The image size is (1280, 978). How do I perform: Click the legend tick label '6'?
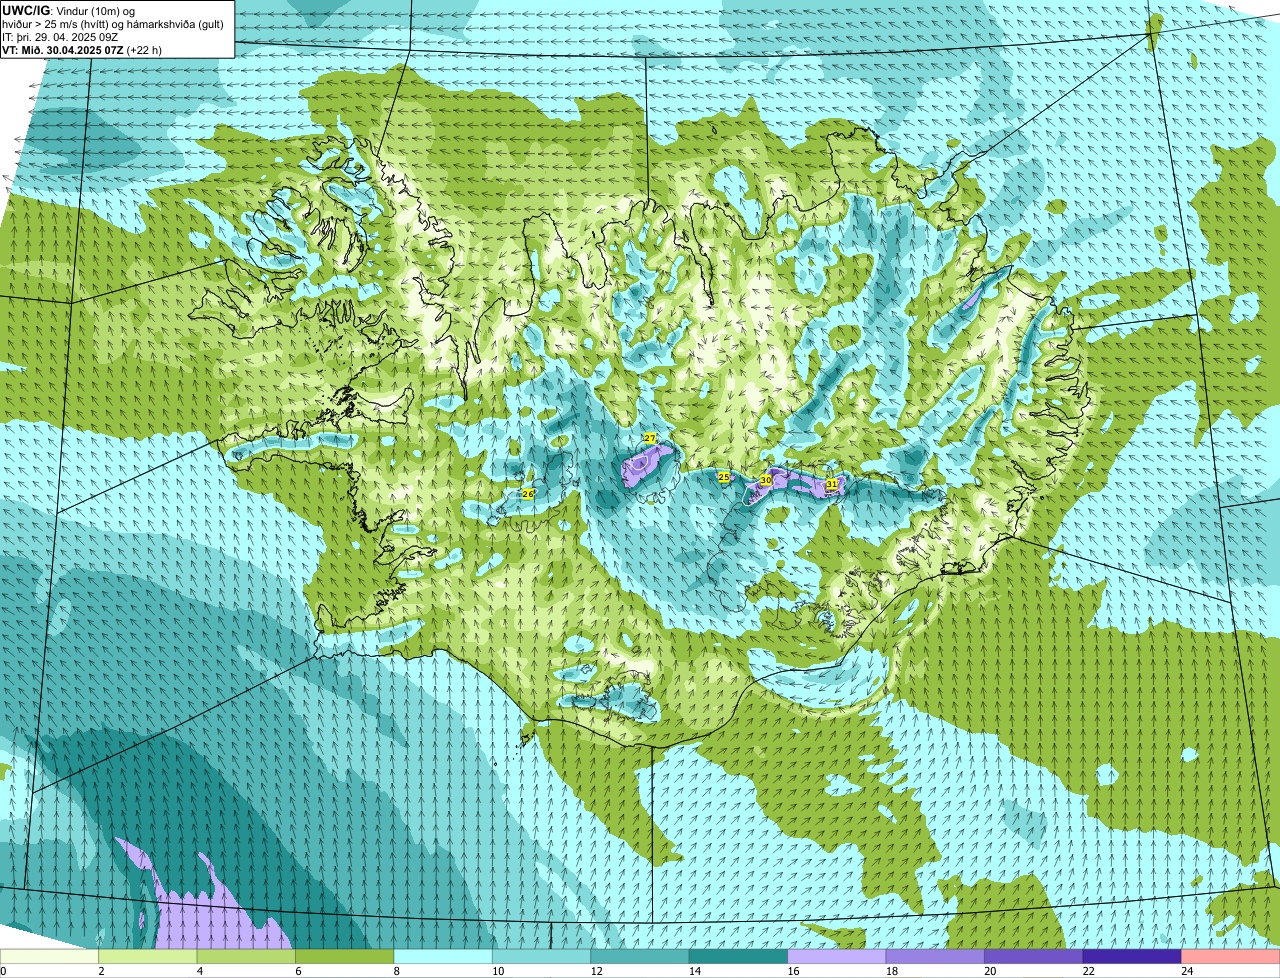(x=298, y=971)
